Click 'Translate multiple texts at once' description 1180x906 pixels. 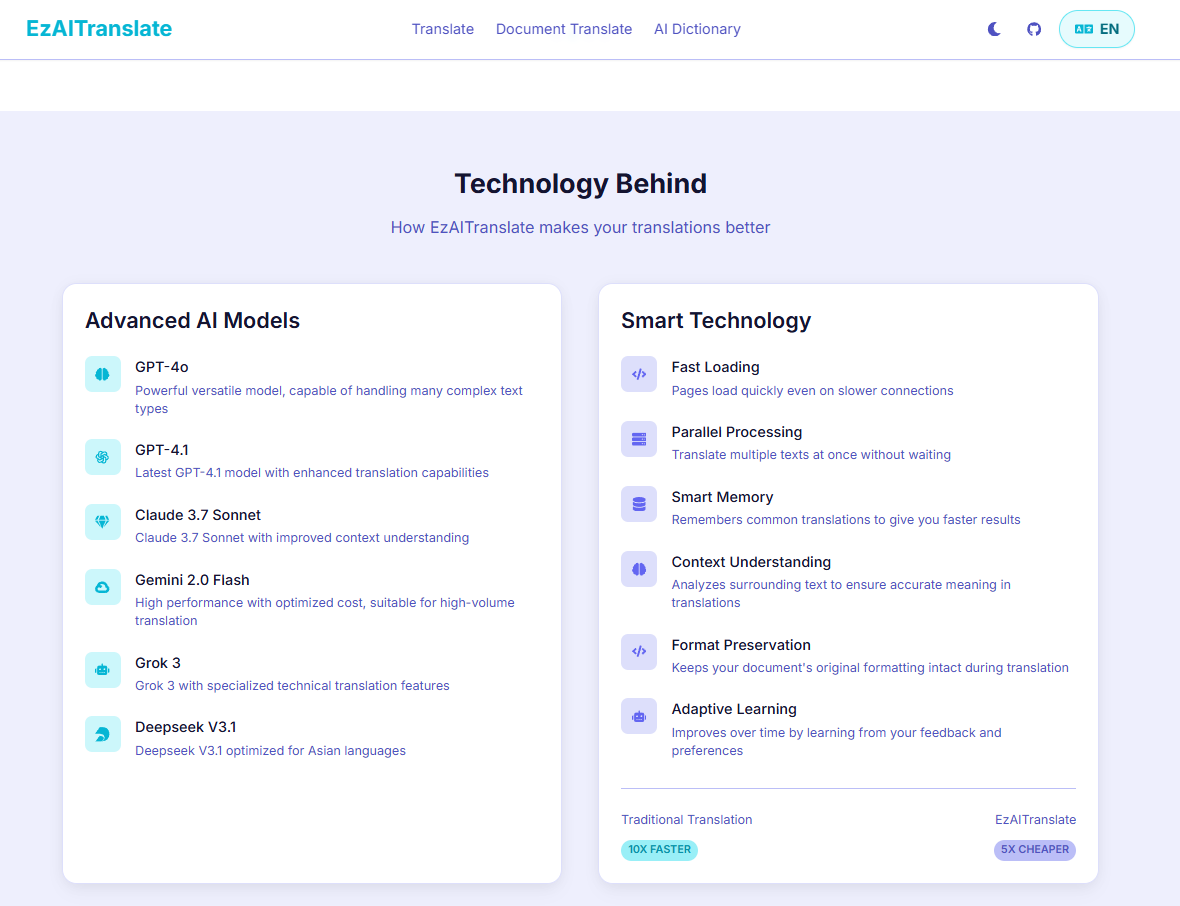pyautogui.click(x=810, y=455)
